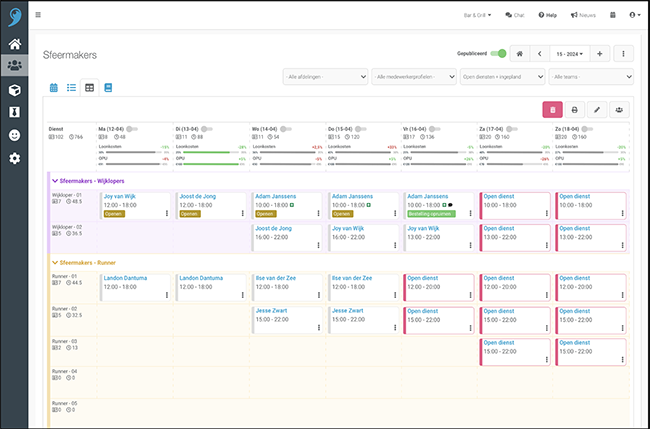
Task: Open the home icon in the left sidebar
Action: pos(15,44)
